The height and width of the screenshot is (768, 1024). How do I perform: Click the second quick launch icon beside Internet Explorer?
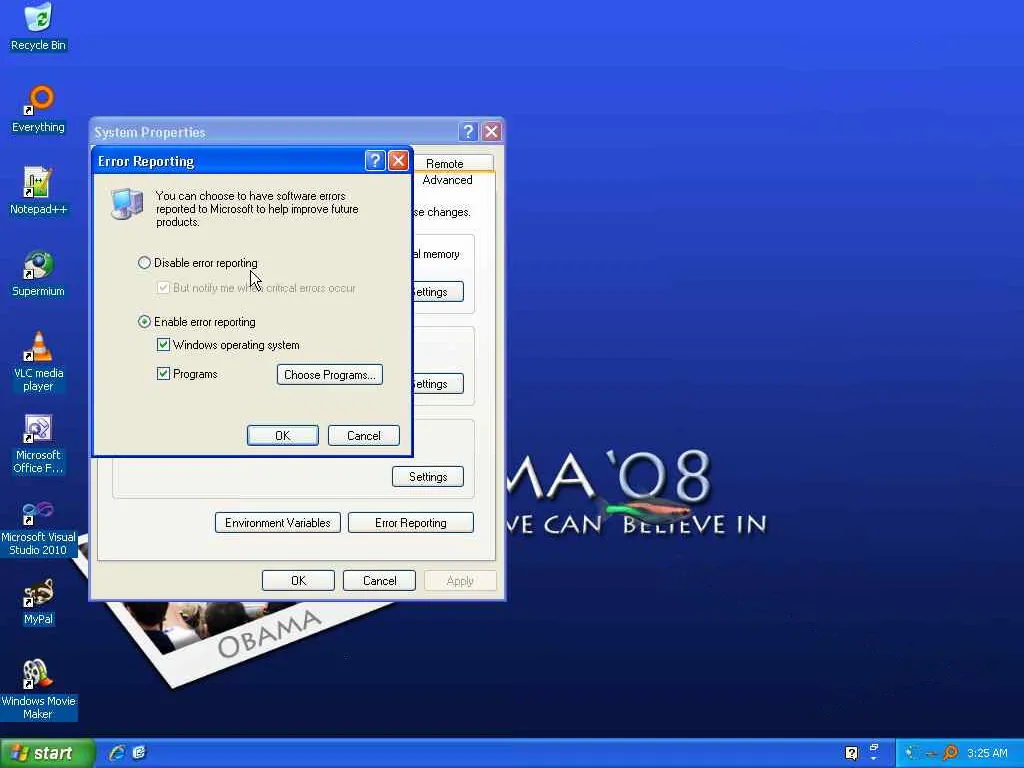coord(139,753)
